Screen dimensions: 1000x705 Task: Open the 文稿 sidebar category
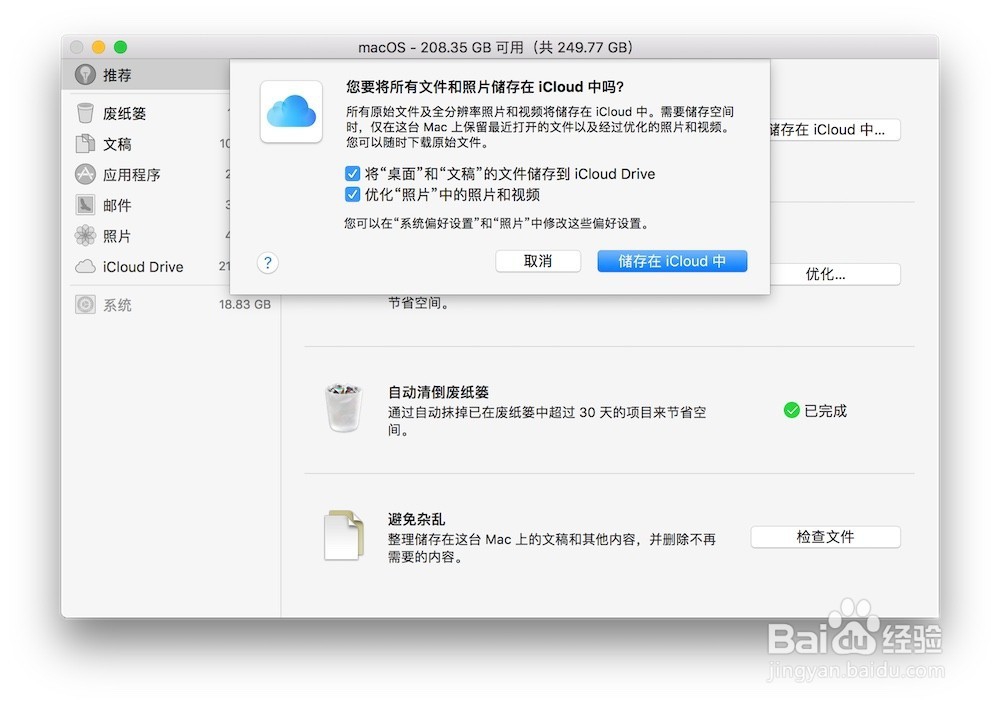pyautogui.click(x=146, y=144)
